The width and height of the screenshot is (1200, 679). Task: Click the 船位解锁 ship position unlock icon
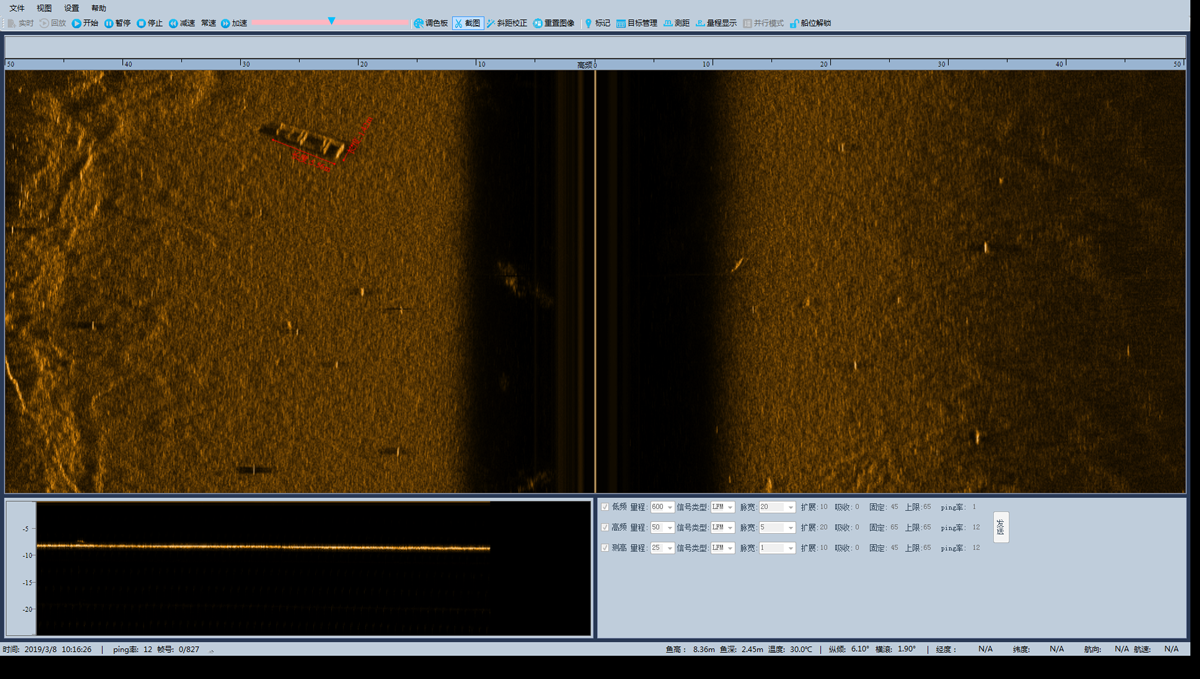click(x=795, y=23)
